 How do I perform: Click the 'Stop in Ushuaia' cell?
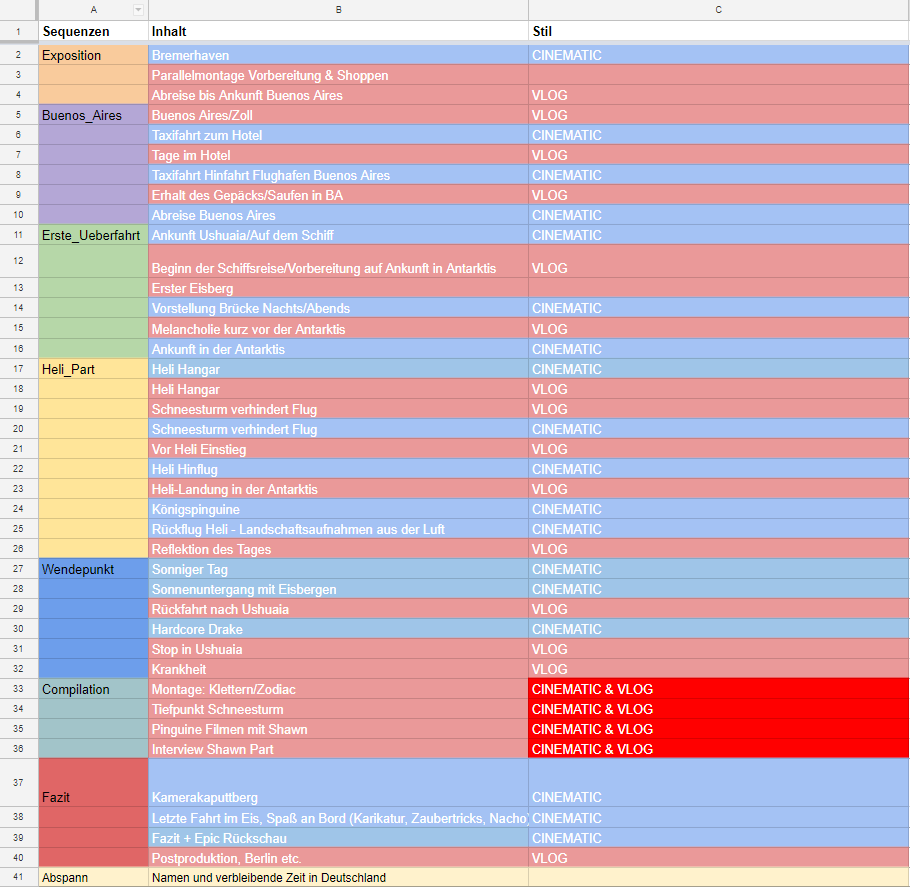(x=338, y=649)
